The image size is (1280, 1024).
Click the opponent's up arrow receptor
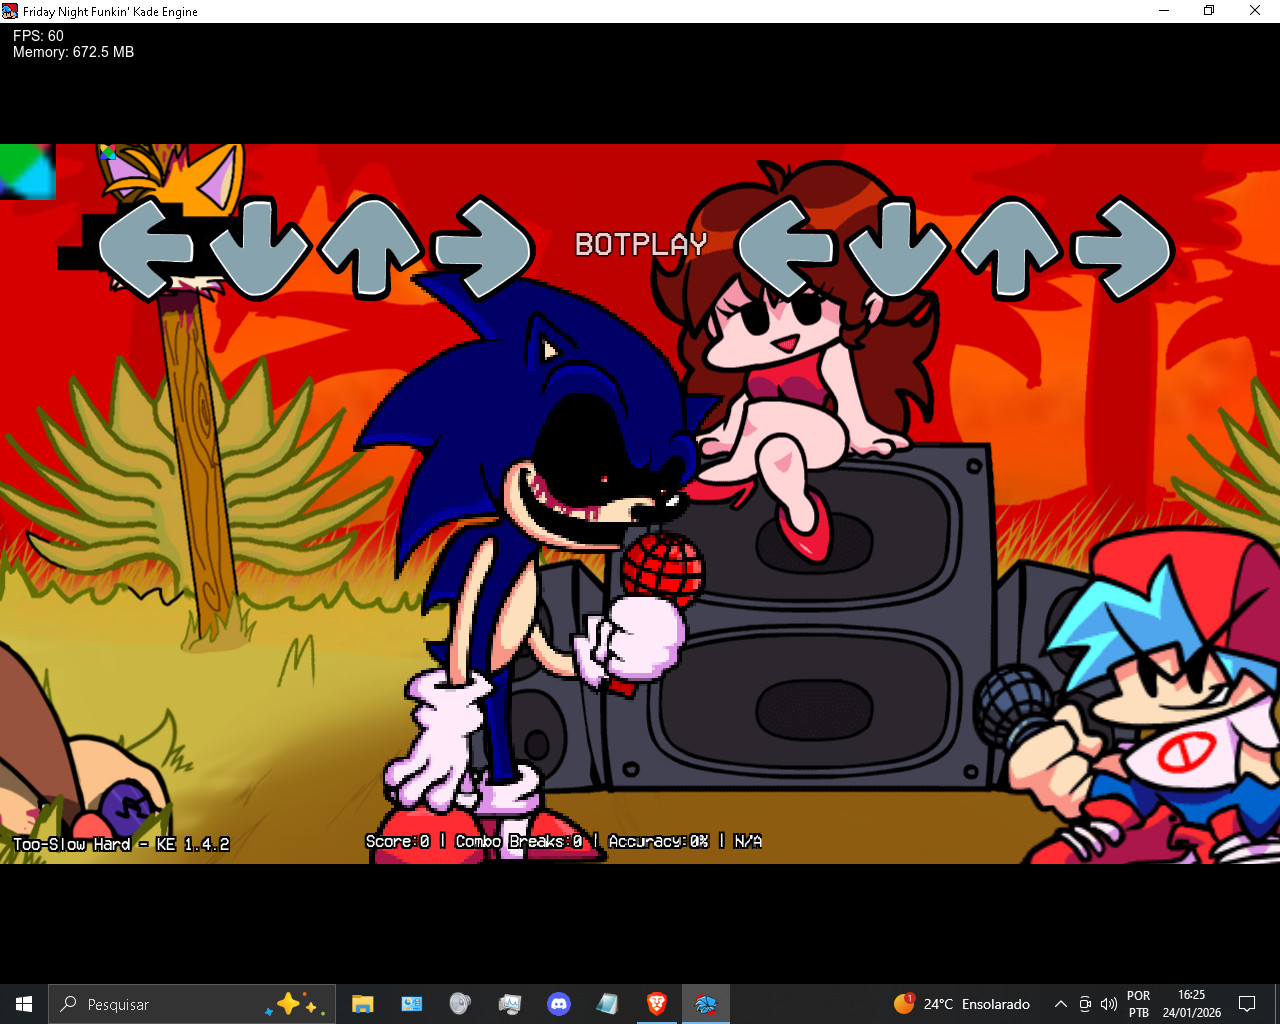371,247
